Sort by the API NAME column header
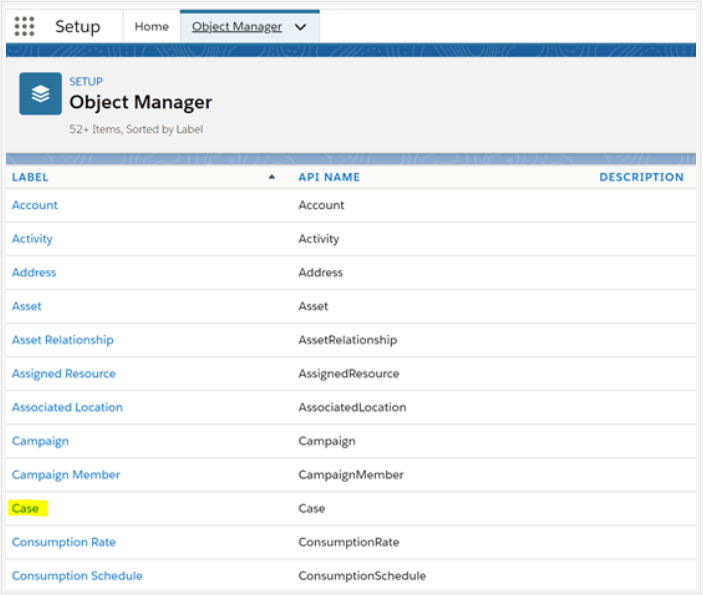The image size is (703, 595). click(x=329, y=177)
